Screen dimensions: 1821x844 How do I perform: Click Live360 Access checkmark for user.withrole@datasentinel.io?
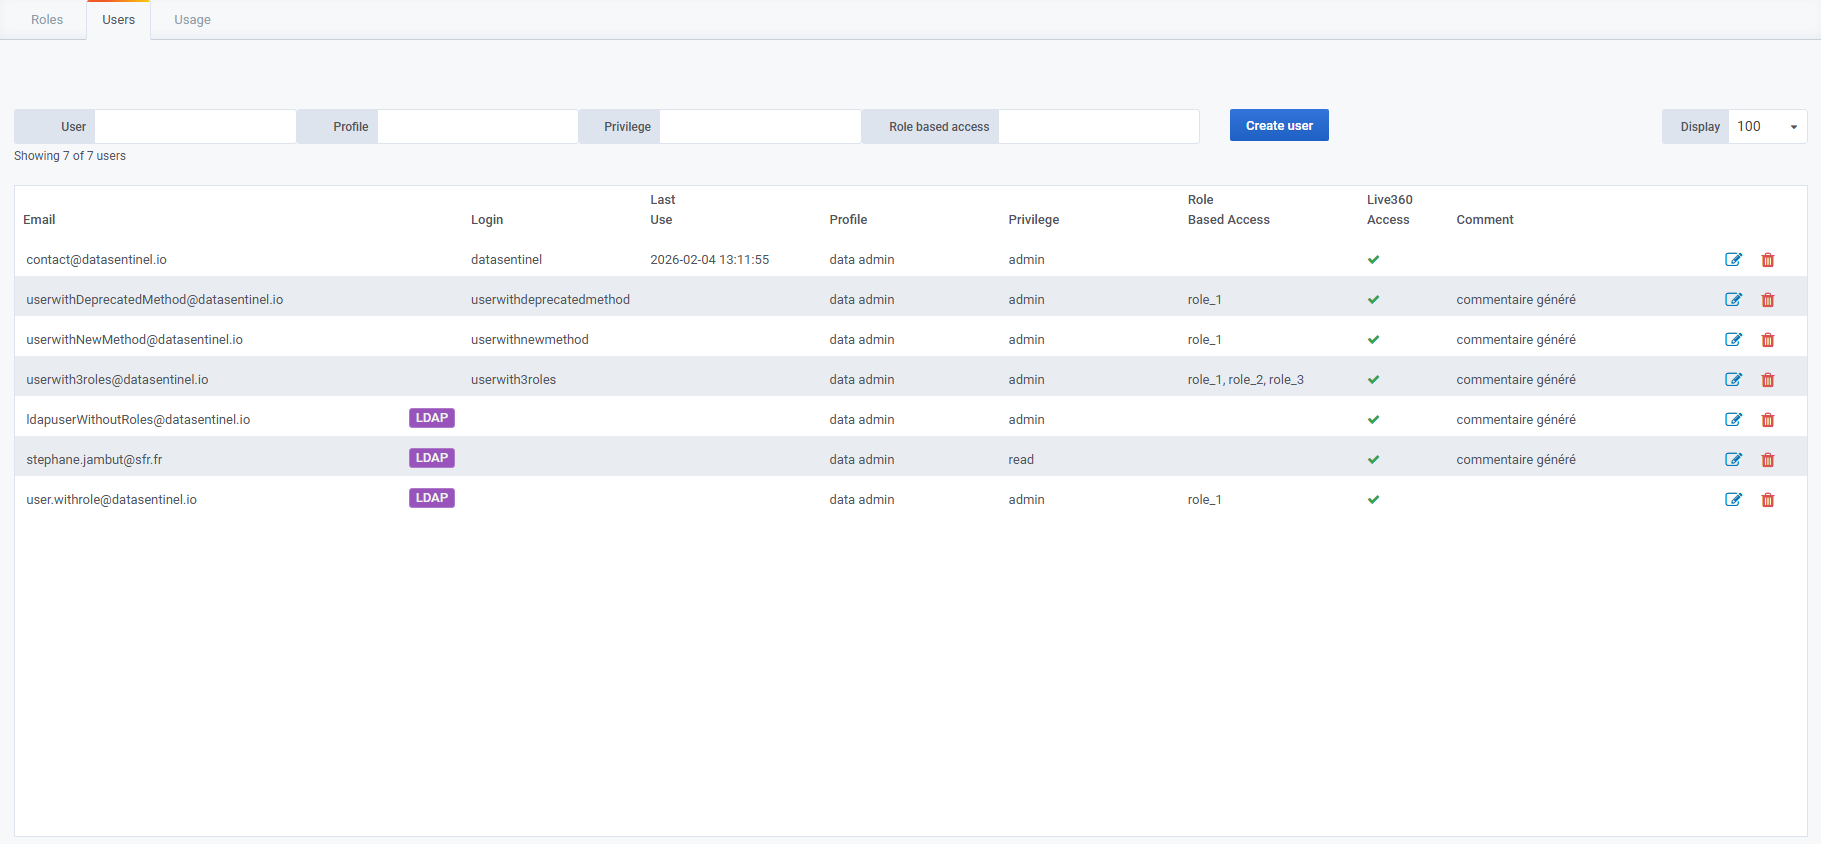[x=1373, y=500]
